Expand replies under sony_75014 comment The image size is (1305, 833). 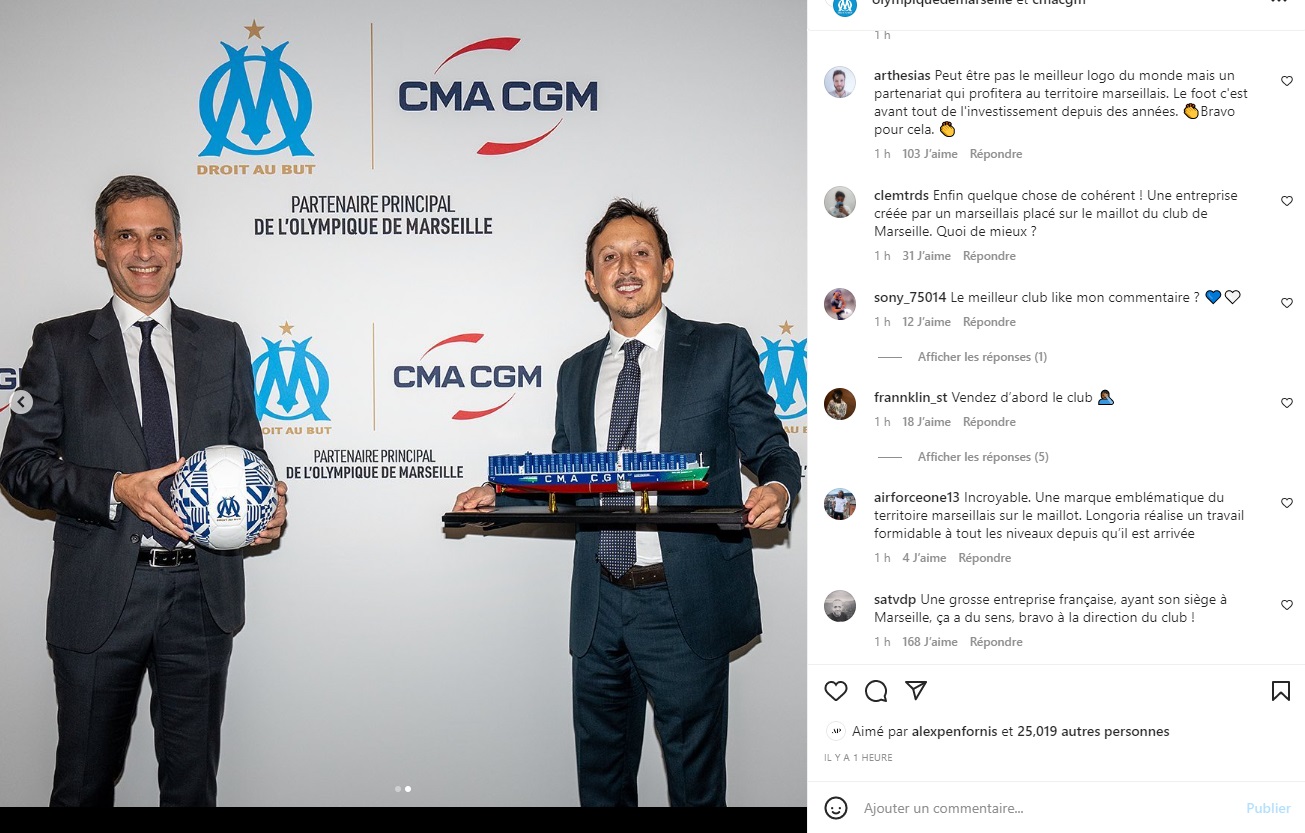(x=982, y=357)
